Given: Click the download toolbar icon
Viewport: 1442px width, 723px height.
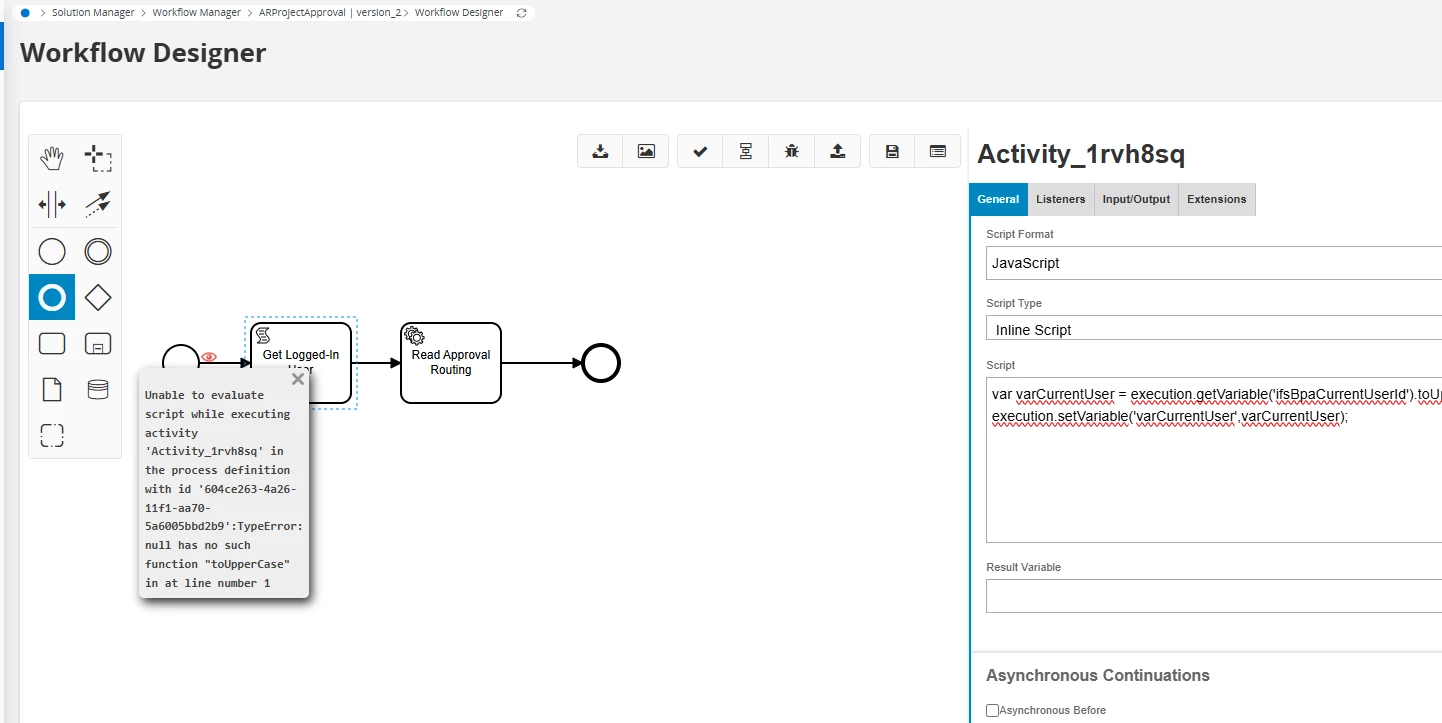Looking at the screenshot, I should 600,151.
